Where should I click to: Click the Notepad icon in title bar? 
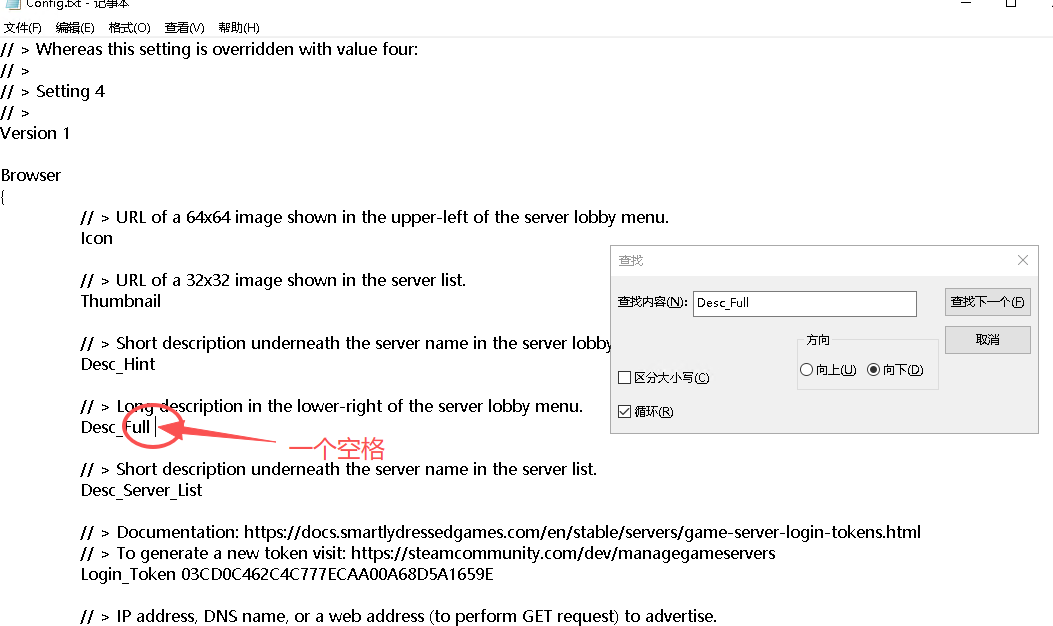coord(11,4)
